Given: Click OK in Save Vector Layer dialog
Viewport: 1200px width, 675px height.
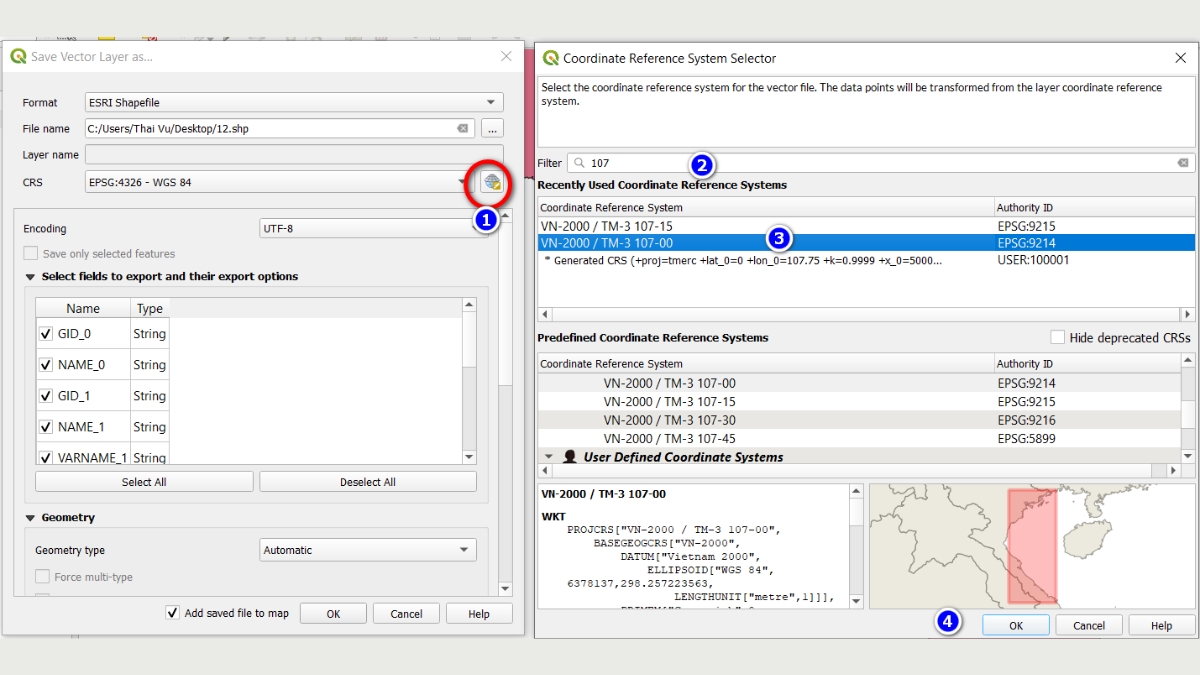Looking at the screenshot, I should point(333,614).
